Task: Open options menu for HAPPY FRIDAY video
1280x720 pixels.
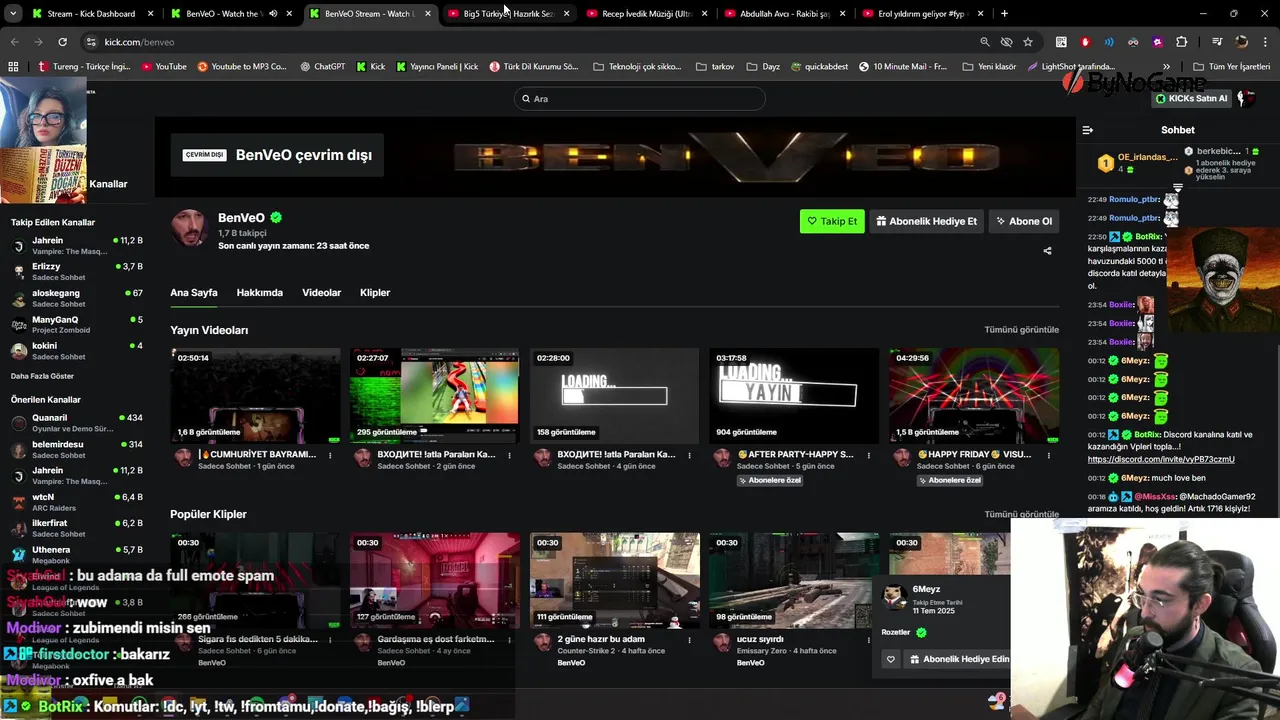Action: pyautogui.click(x=1049, y=455)
